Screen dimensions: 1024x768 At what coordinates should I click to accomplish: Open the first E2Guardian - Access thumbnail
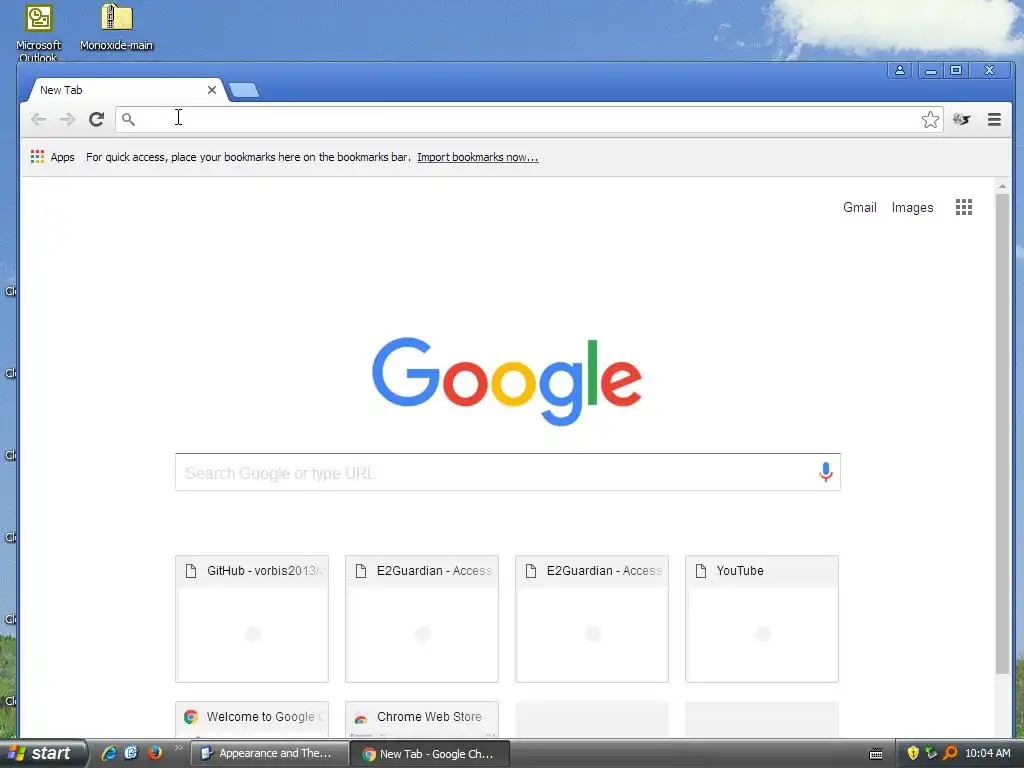click(x=422, y=618)
